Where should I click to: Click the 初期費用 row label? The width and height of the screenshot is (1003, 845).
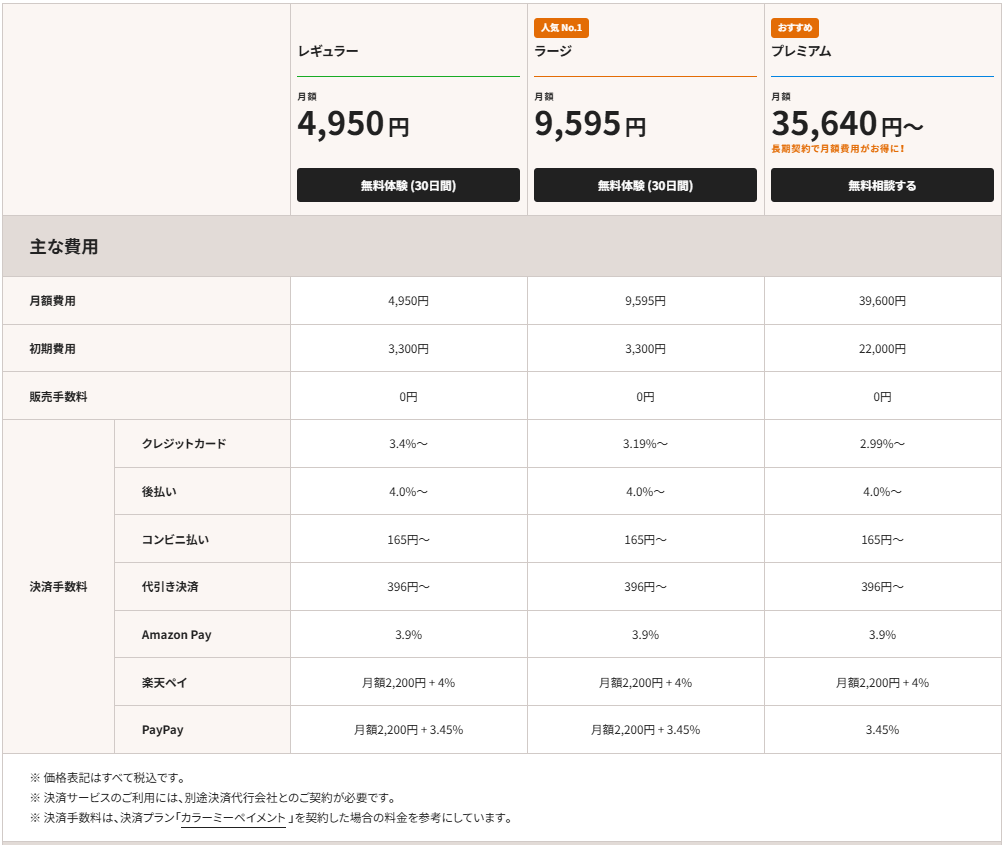click(x=52, y=349)
